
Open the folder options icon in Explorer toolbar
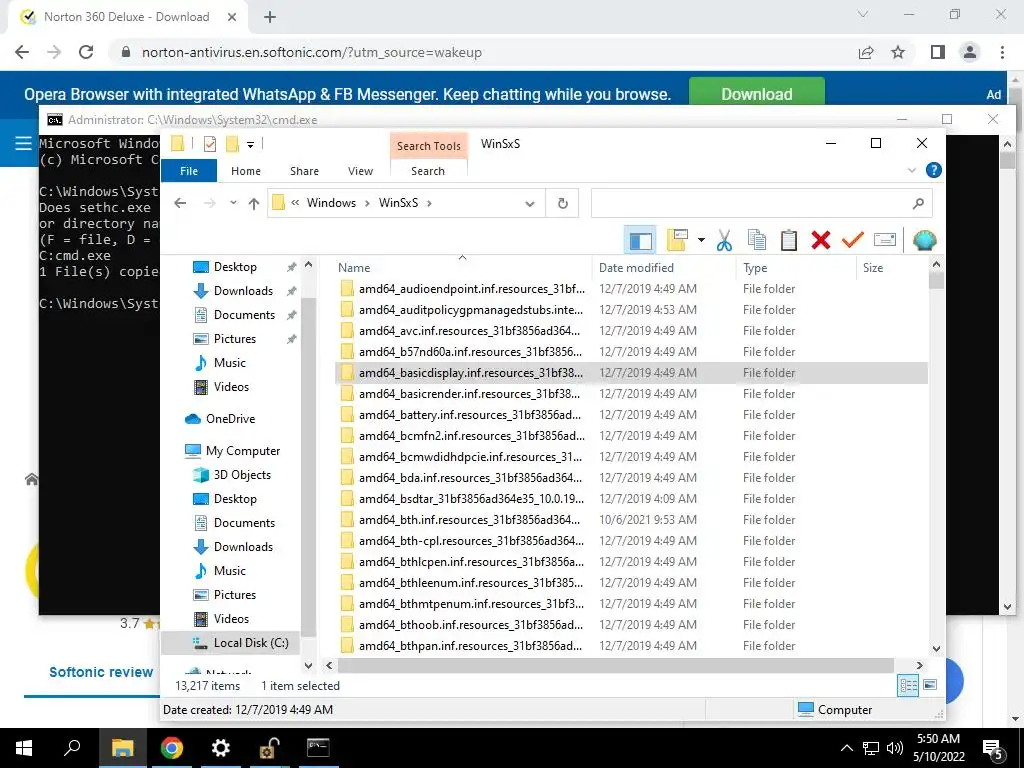[677, 240]
